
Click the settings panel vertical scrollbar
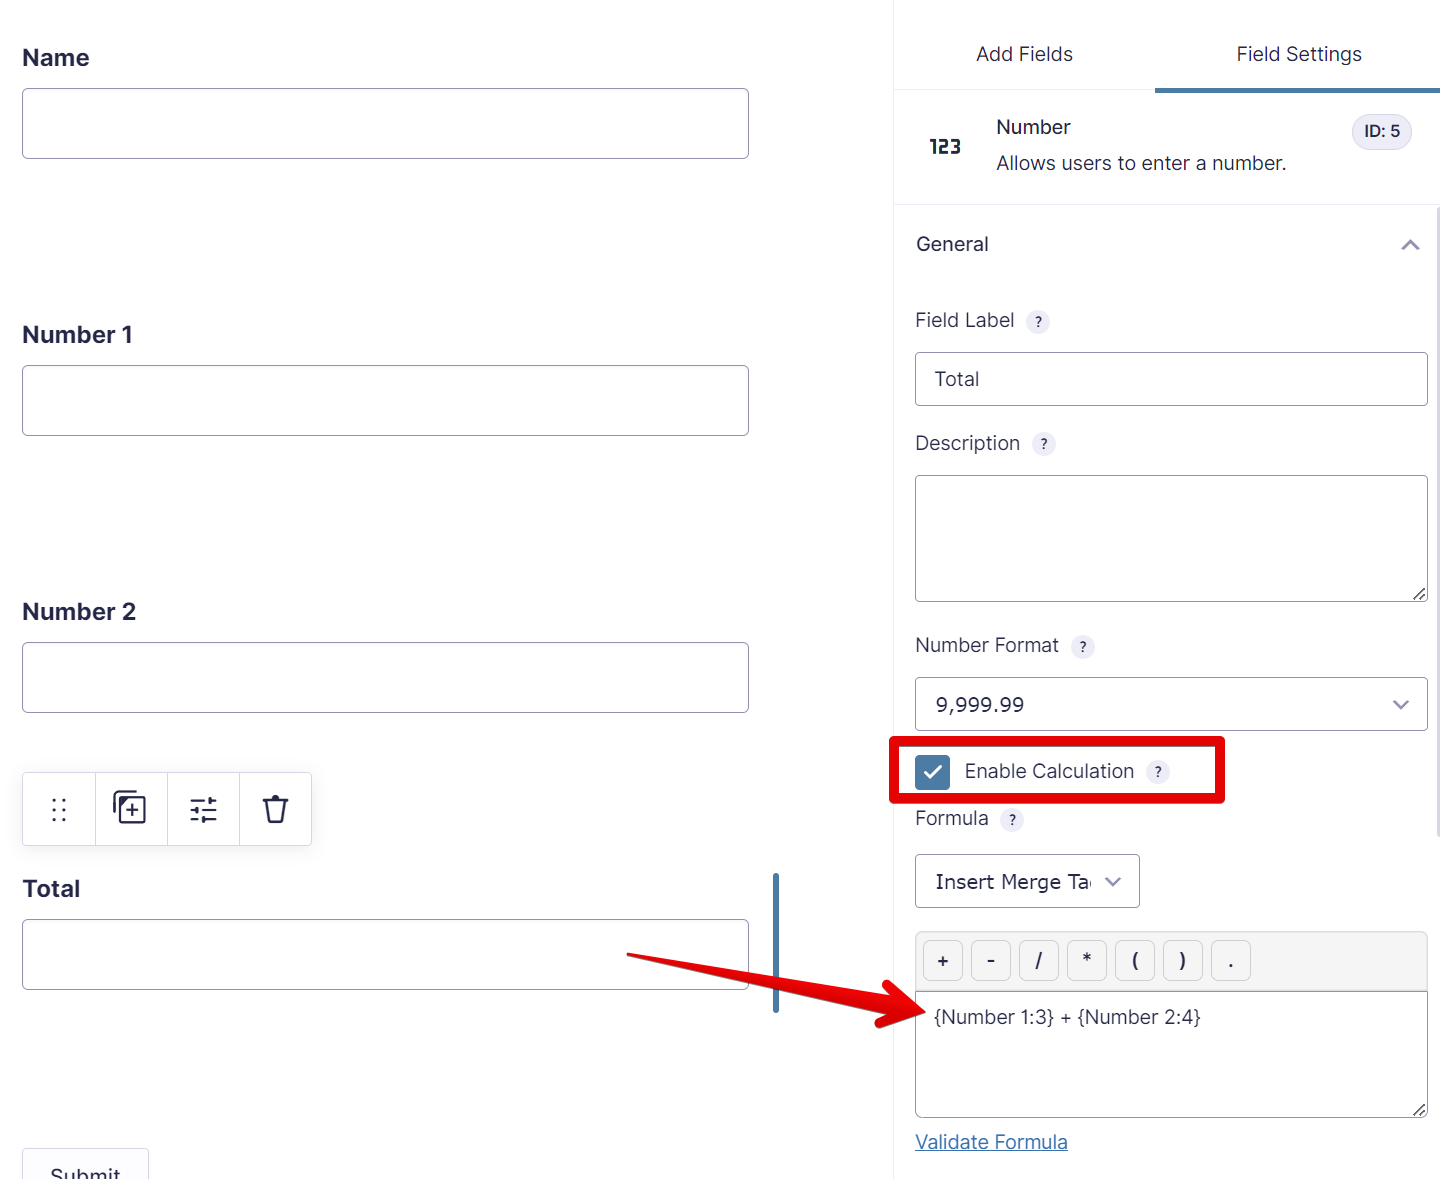(1437, 520)
